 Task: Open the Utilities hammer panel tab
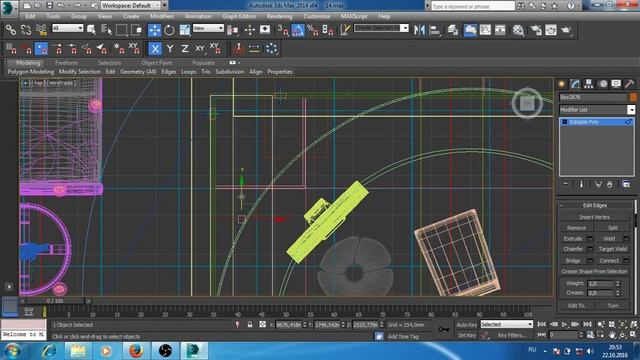[x=629, y=84]
